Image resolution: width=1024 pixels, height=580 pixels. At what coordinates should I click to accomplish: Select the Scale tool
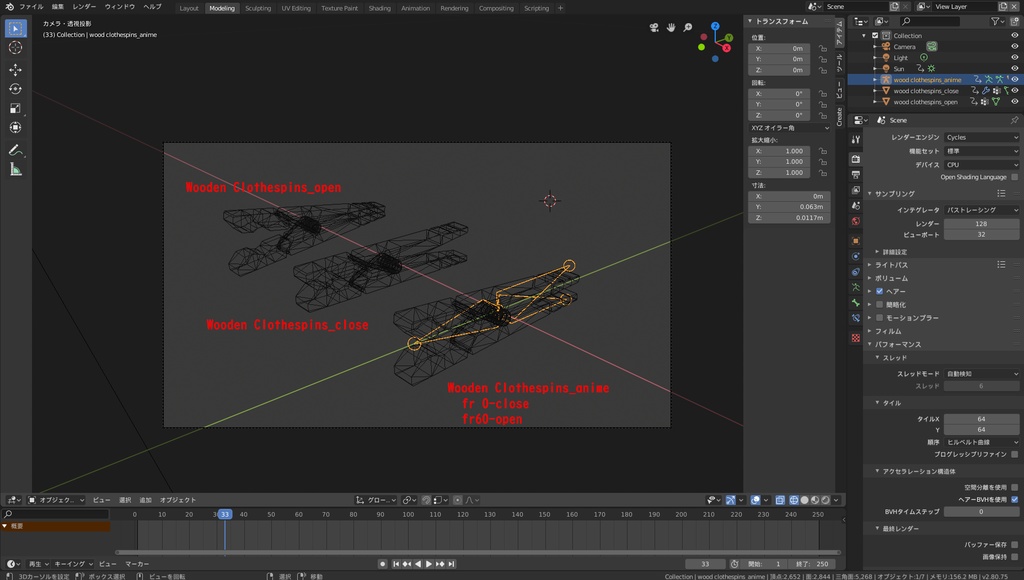tap(15, 108)
